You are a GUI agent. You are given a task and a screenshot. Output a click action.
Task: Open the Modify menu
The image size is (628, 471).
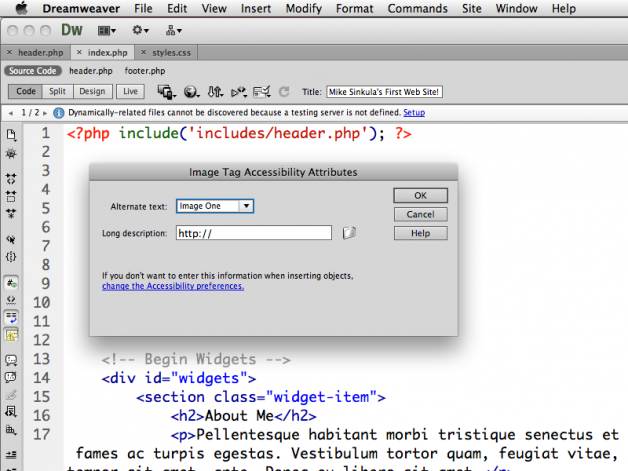coord(304,8)
